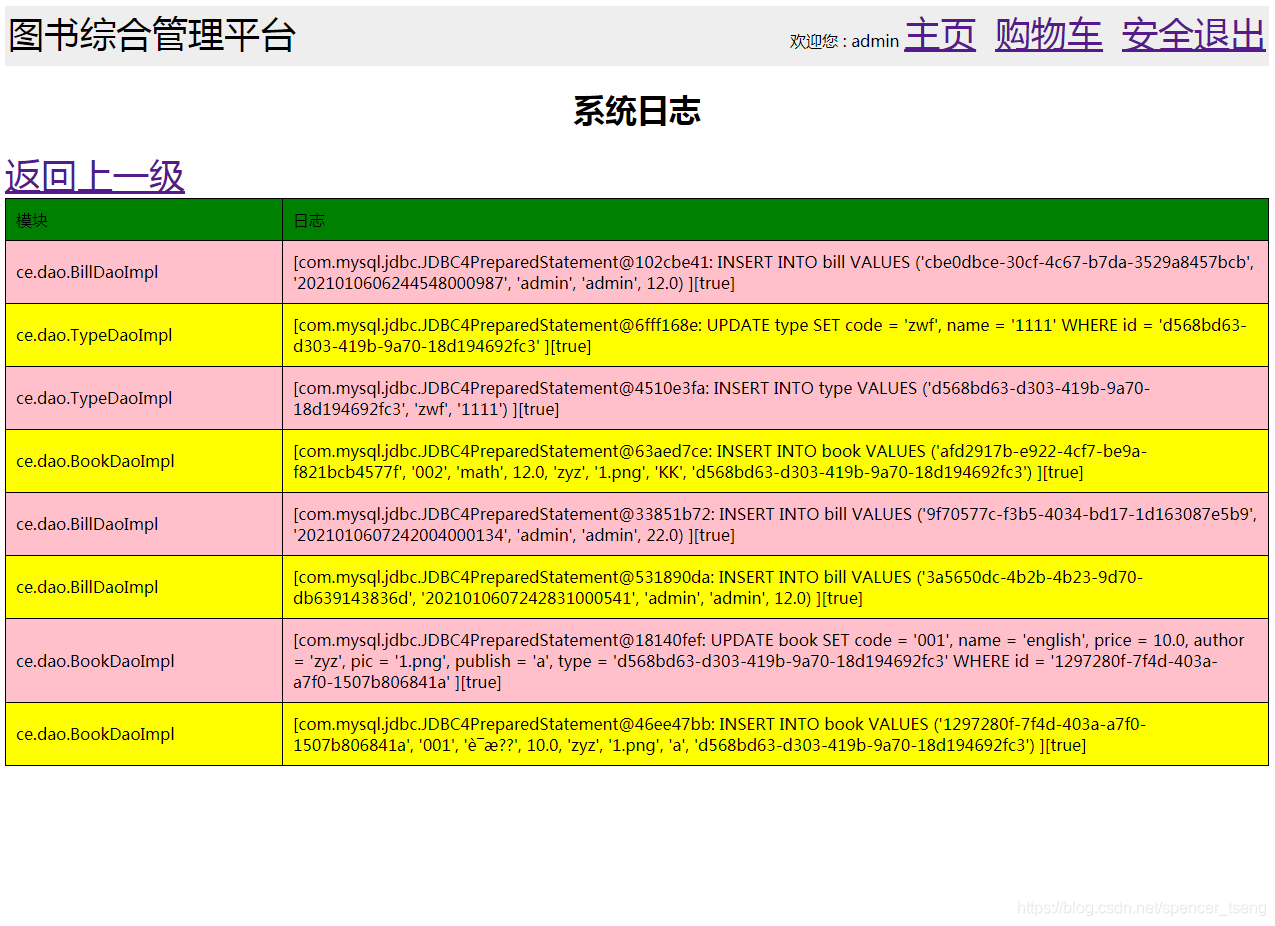Image resolution: width=1275 pixels, height=926 pixels.
Task: Click module cell beside the @33851b72 log
Action: (x=144, y=524)
